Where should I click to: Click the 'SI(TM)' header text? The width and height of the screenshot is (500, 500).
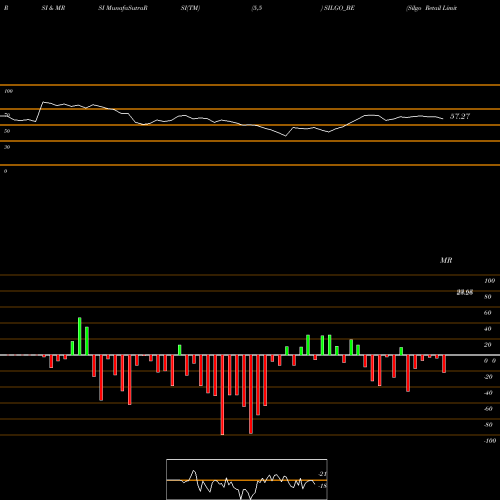pos(190,8)
